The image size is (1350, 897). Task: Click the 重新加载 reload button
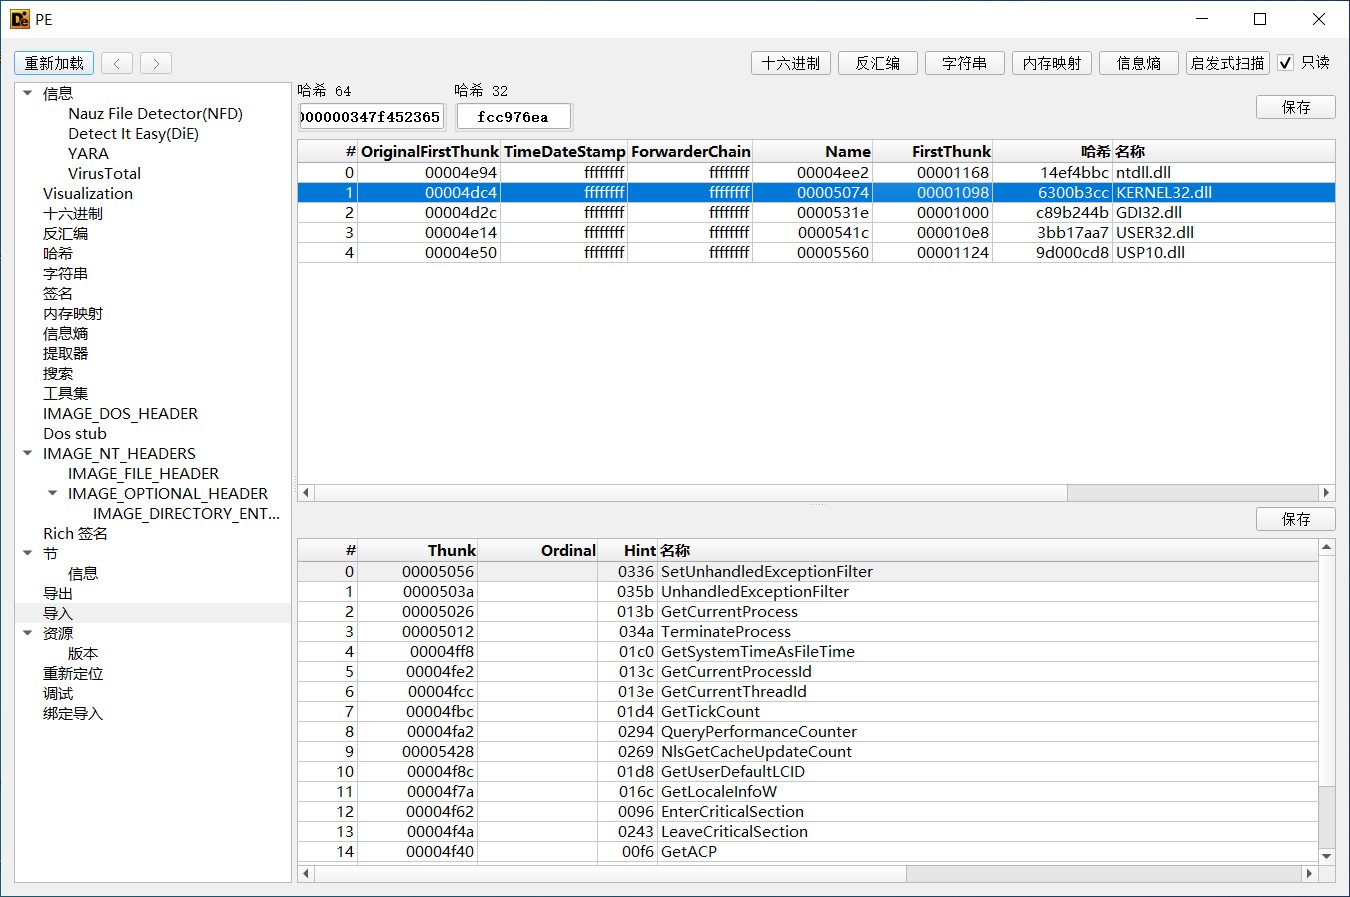(54, 63)
